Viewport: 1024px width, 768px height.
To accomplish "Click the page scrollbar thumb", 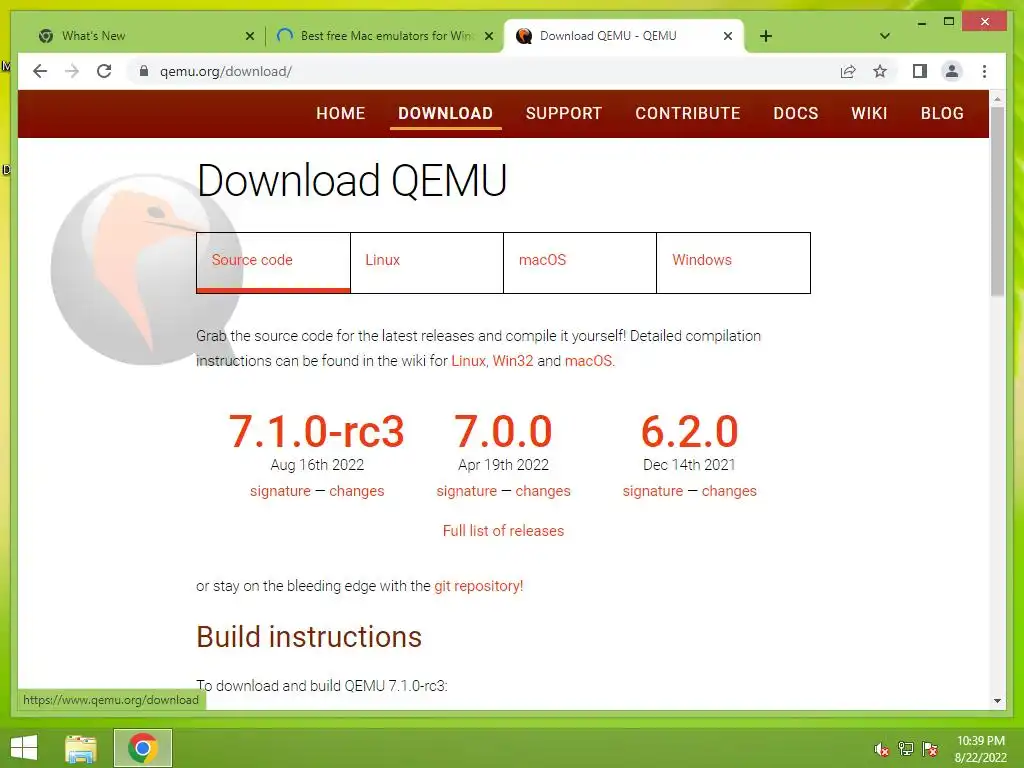I will point(997,201).
